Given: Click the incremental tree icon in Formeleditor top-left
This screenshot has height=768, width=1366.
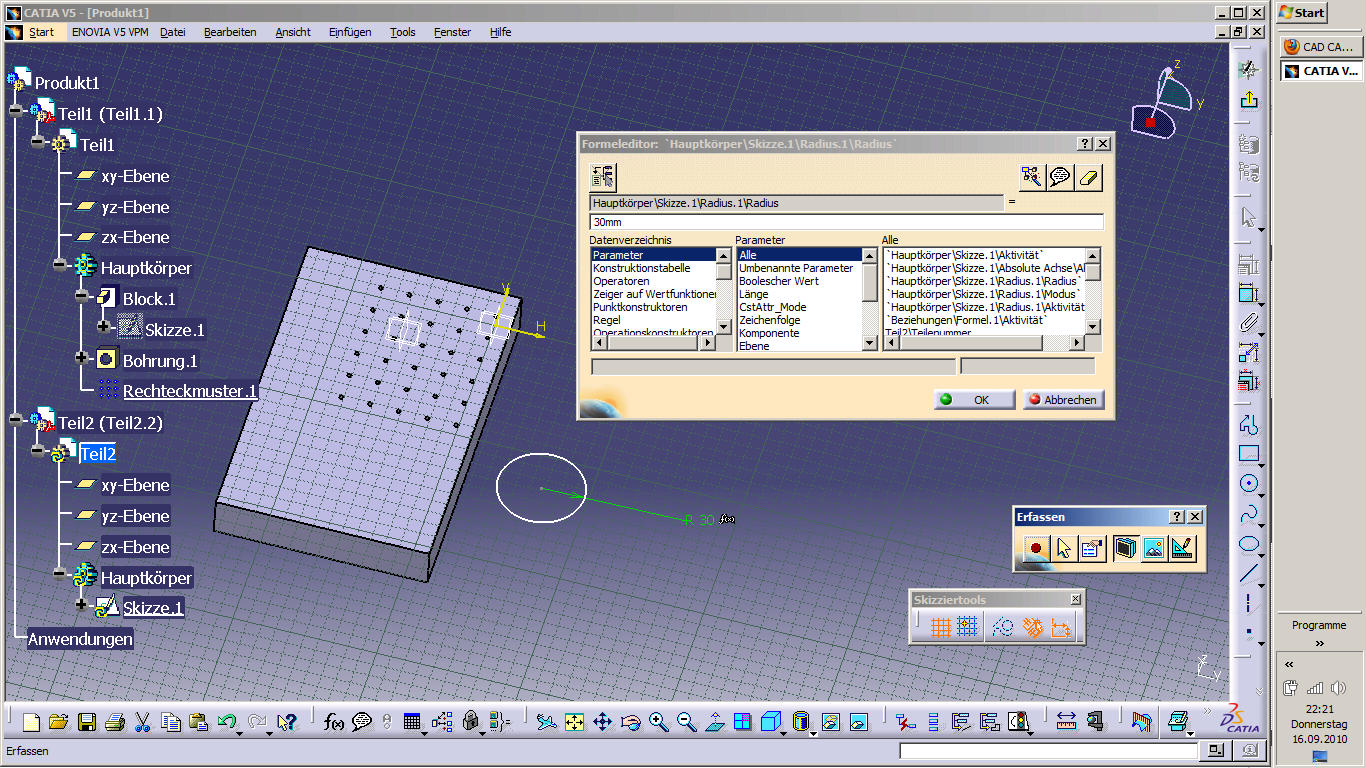Looking at the screenshot, I should [603, 177].
